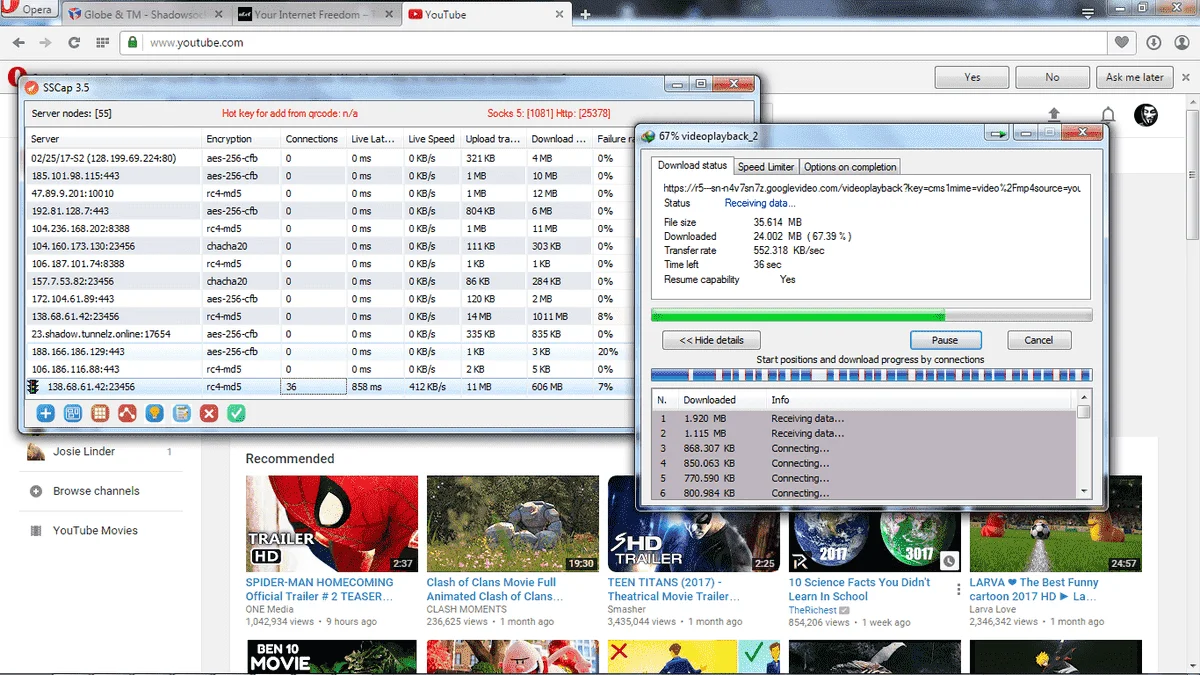Click the Yes button in Opera prompt
Viewport: 1200px width, 675px height.
point(972,77)
